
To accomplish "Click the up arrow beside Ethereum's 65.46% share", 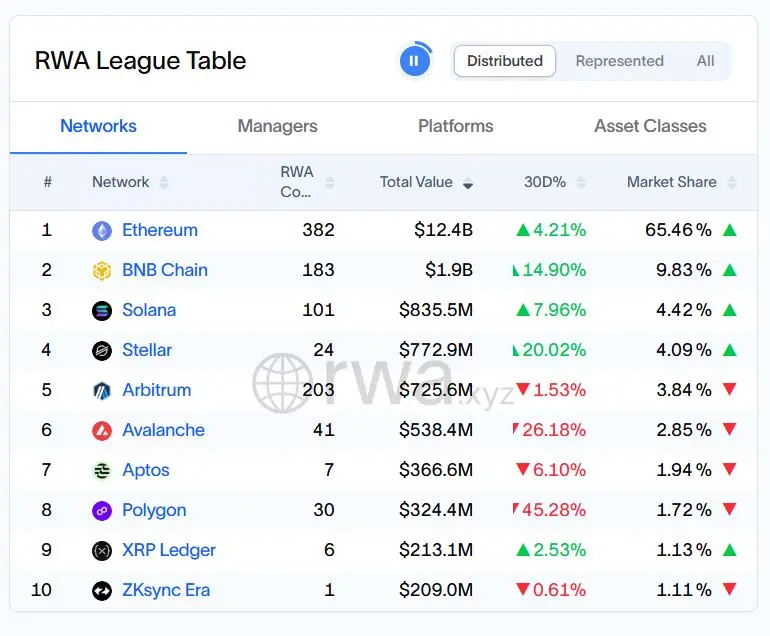I will [x=730, y=230].
